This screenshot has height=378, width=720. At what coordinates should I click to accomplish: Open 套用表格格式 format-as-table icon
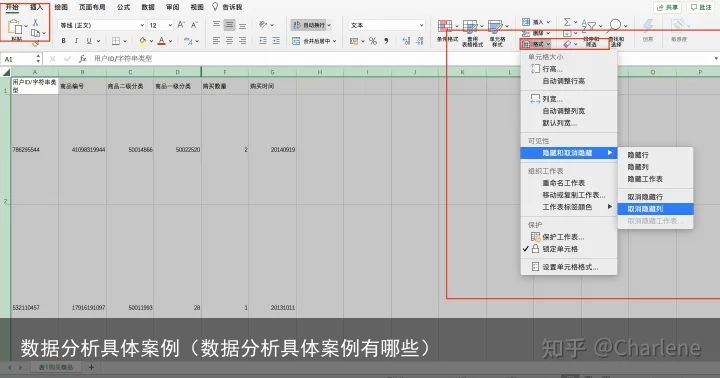470,27
